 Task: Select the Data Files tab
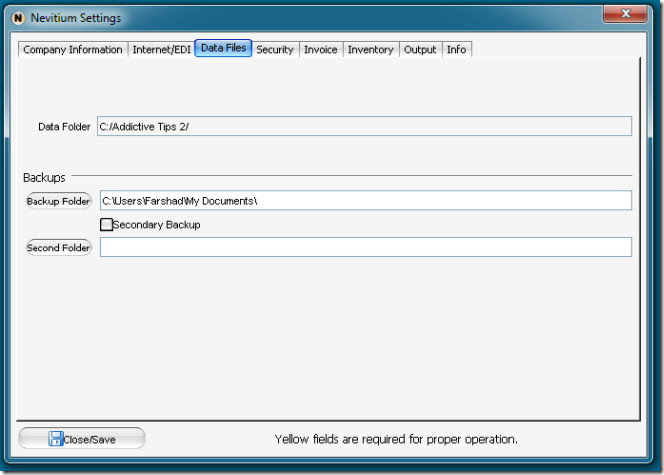click(223, 48)
